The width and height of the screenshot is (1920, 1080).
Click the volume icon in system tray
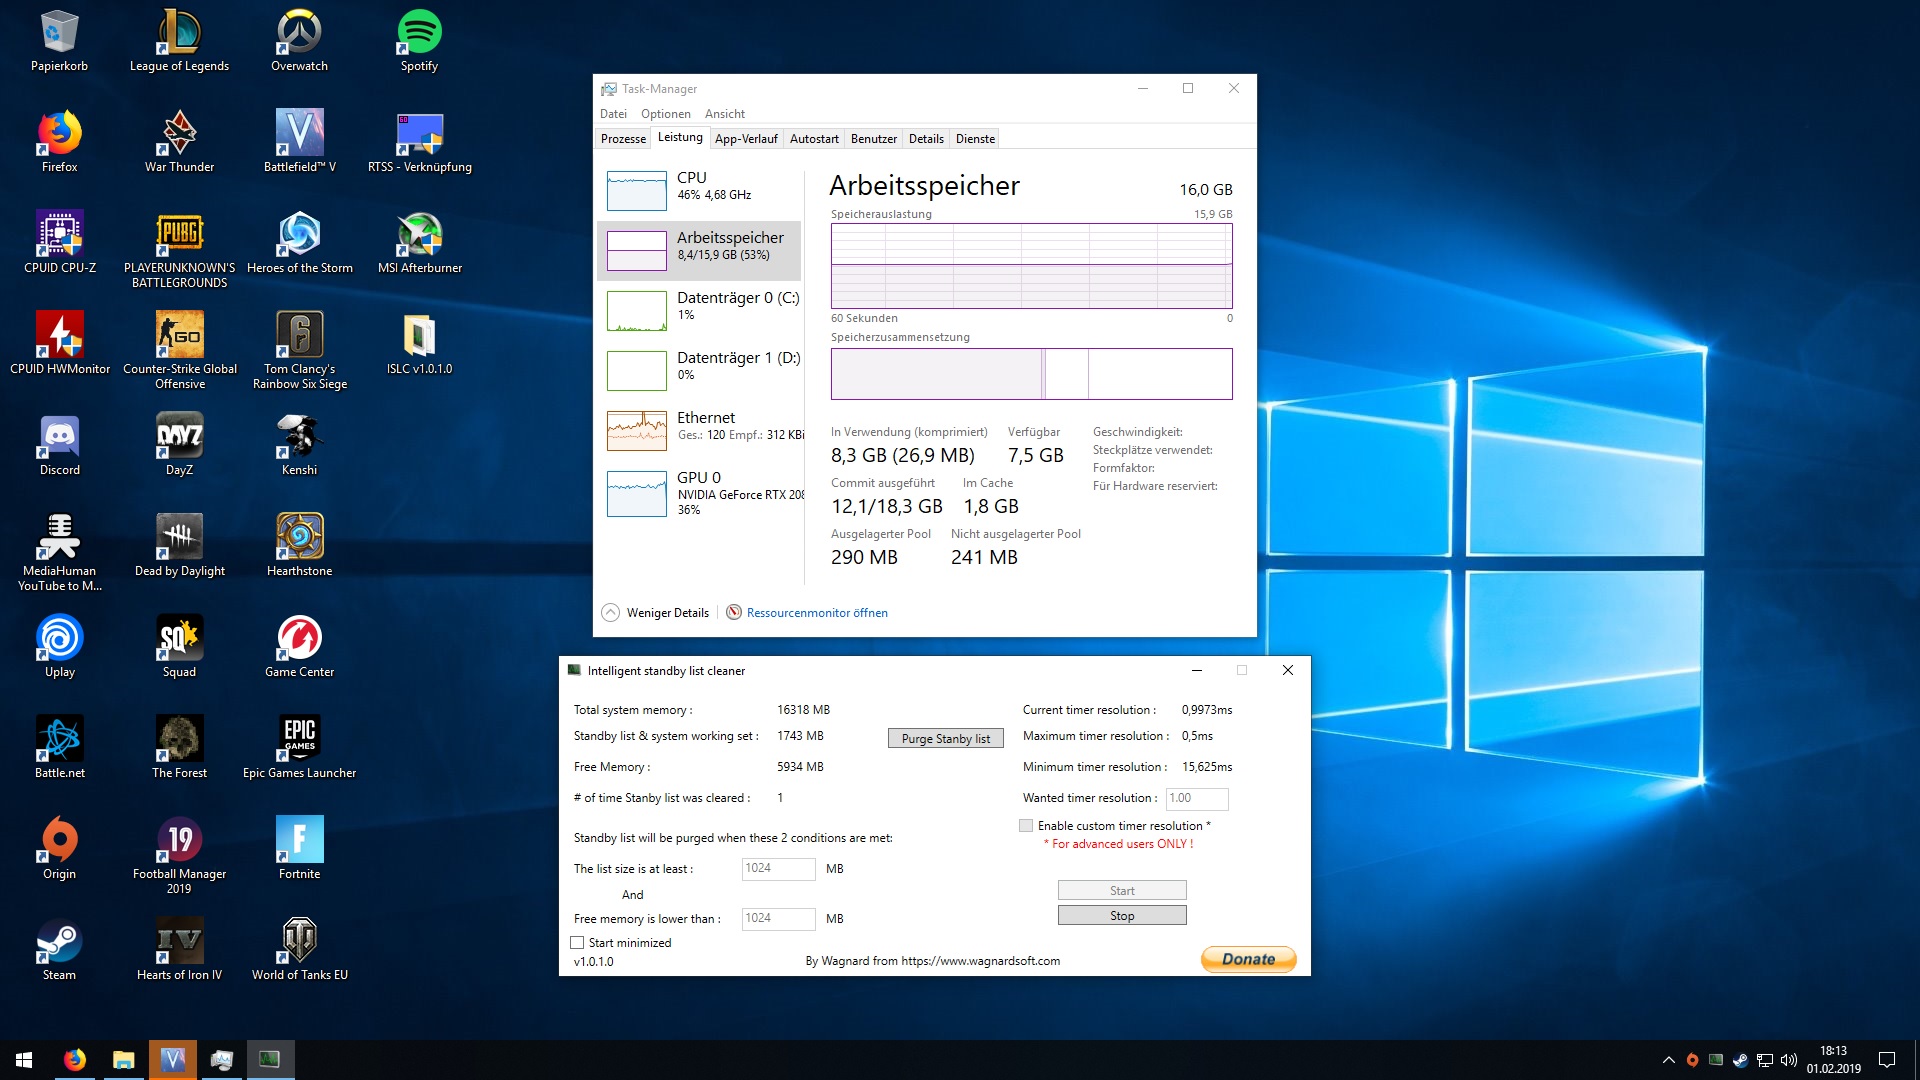coord(1789,1060)
